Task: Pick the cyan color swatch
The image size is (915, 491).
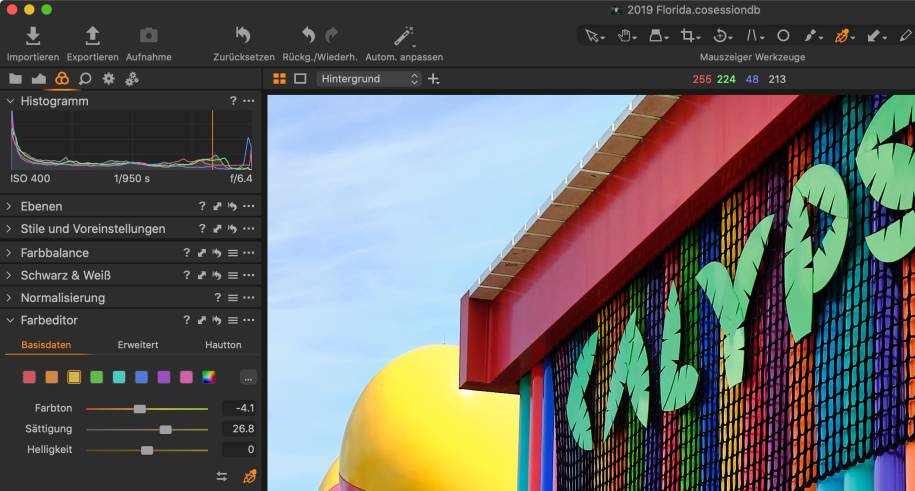Action: pyautogui.click(x=119, y=377)
